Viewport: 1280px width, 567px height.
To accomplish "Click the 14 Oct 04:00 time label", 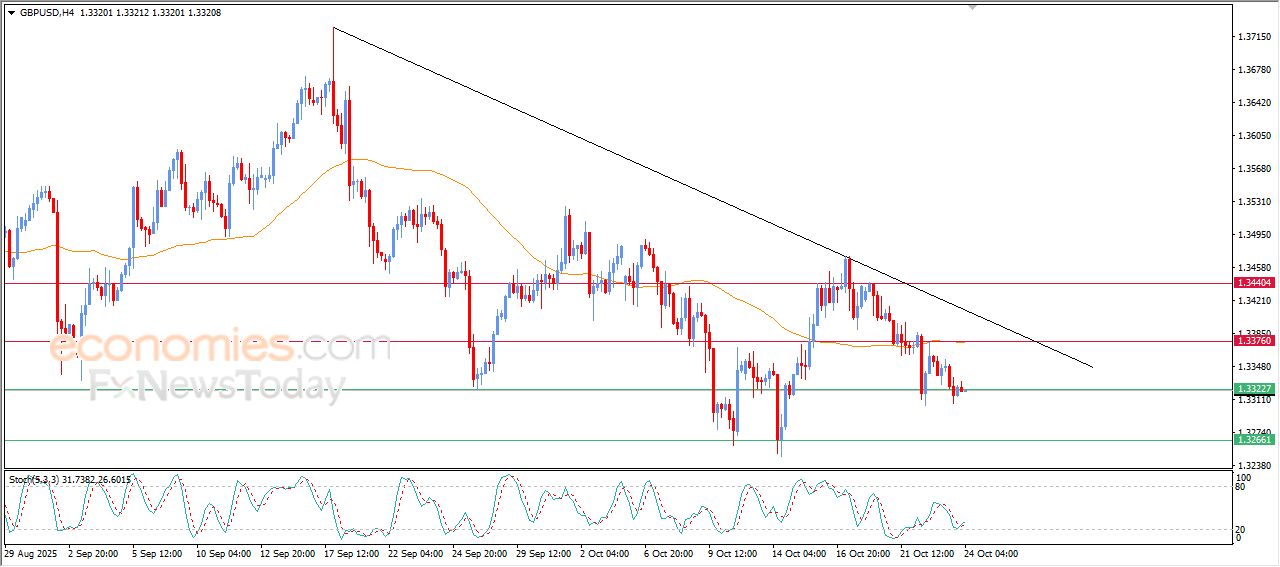I will tap(801, 553).
